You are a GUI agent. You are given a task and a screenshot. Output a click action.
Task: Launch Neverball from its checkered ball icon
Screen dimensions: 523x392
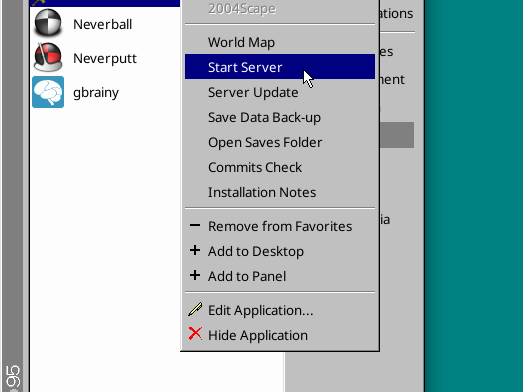48,23
